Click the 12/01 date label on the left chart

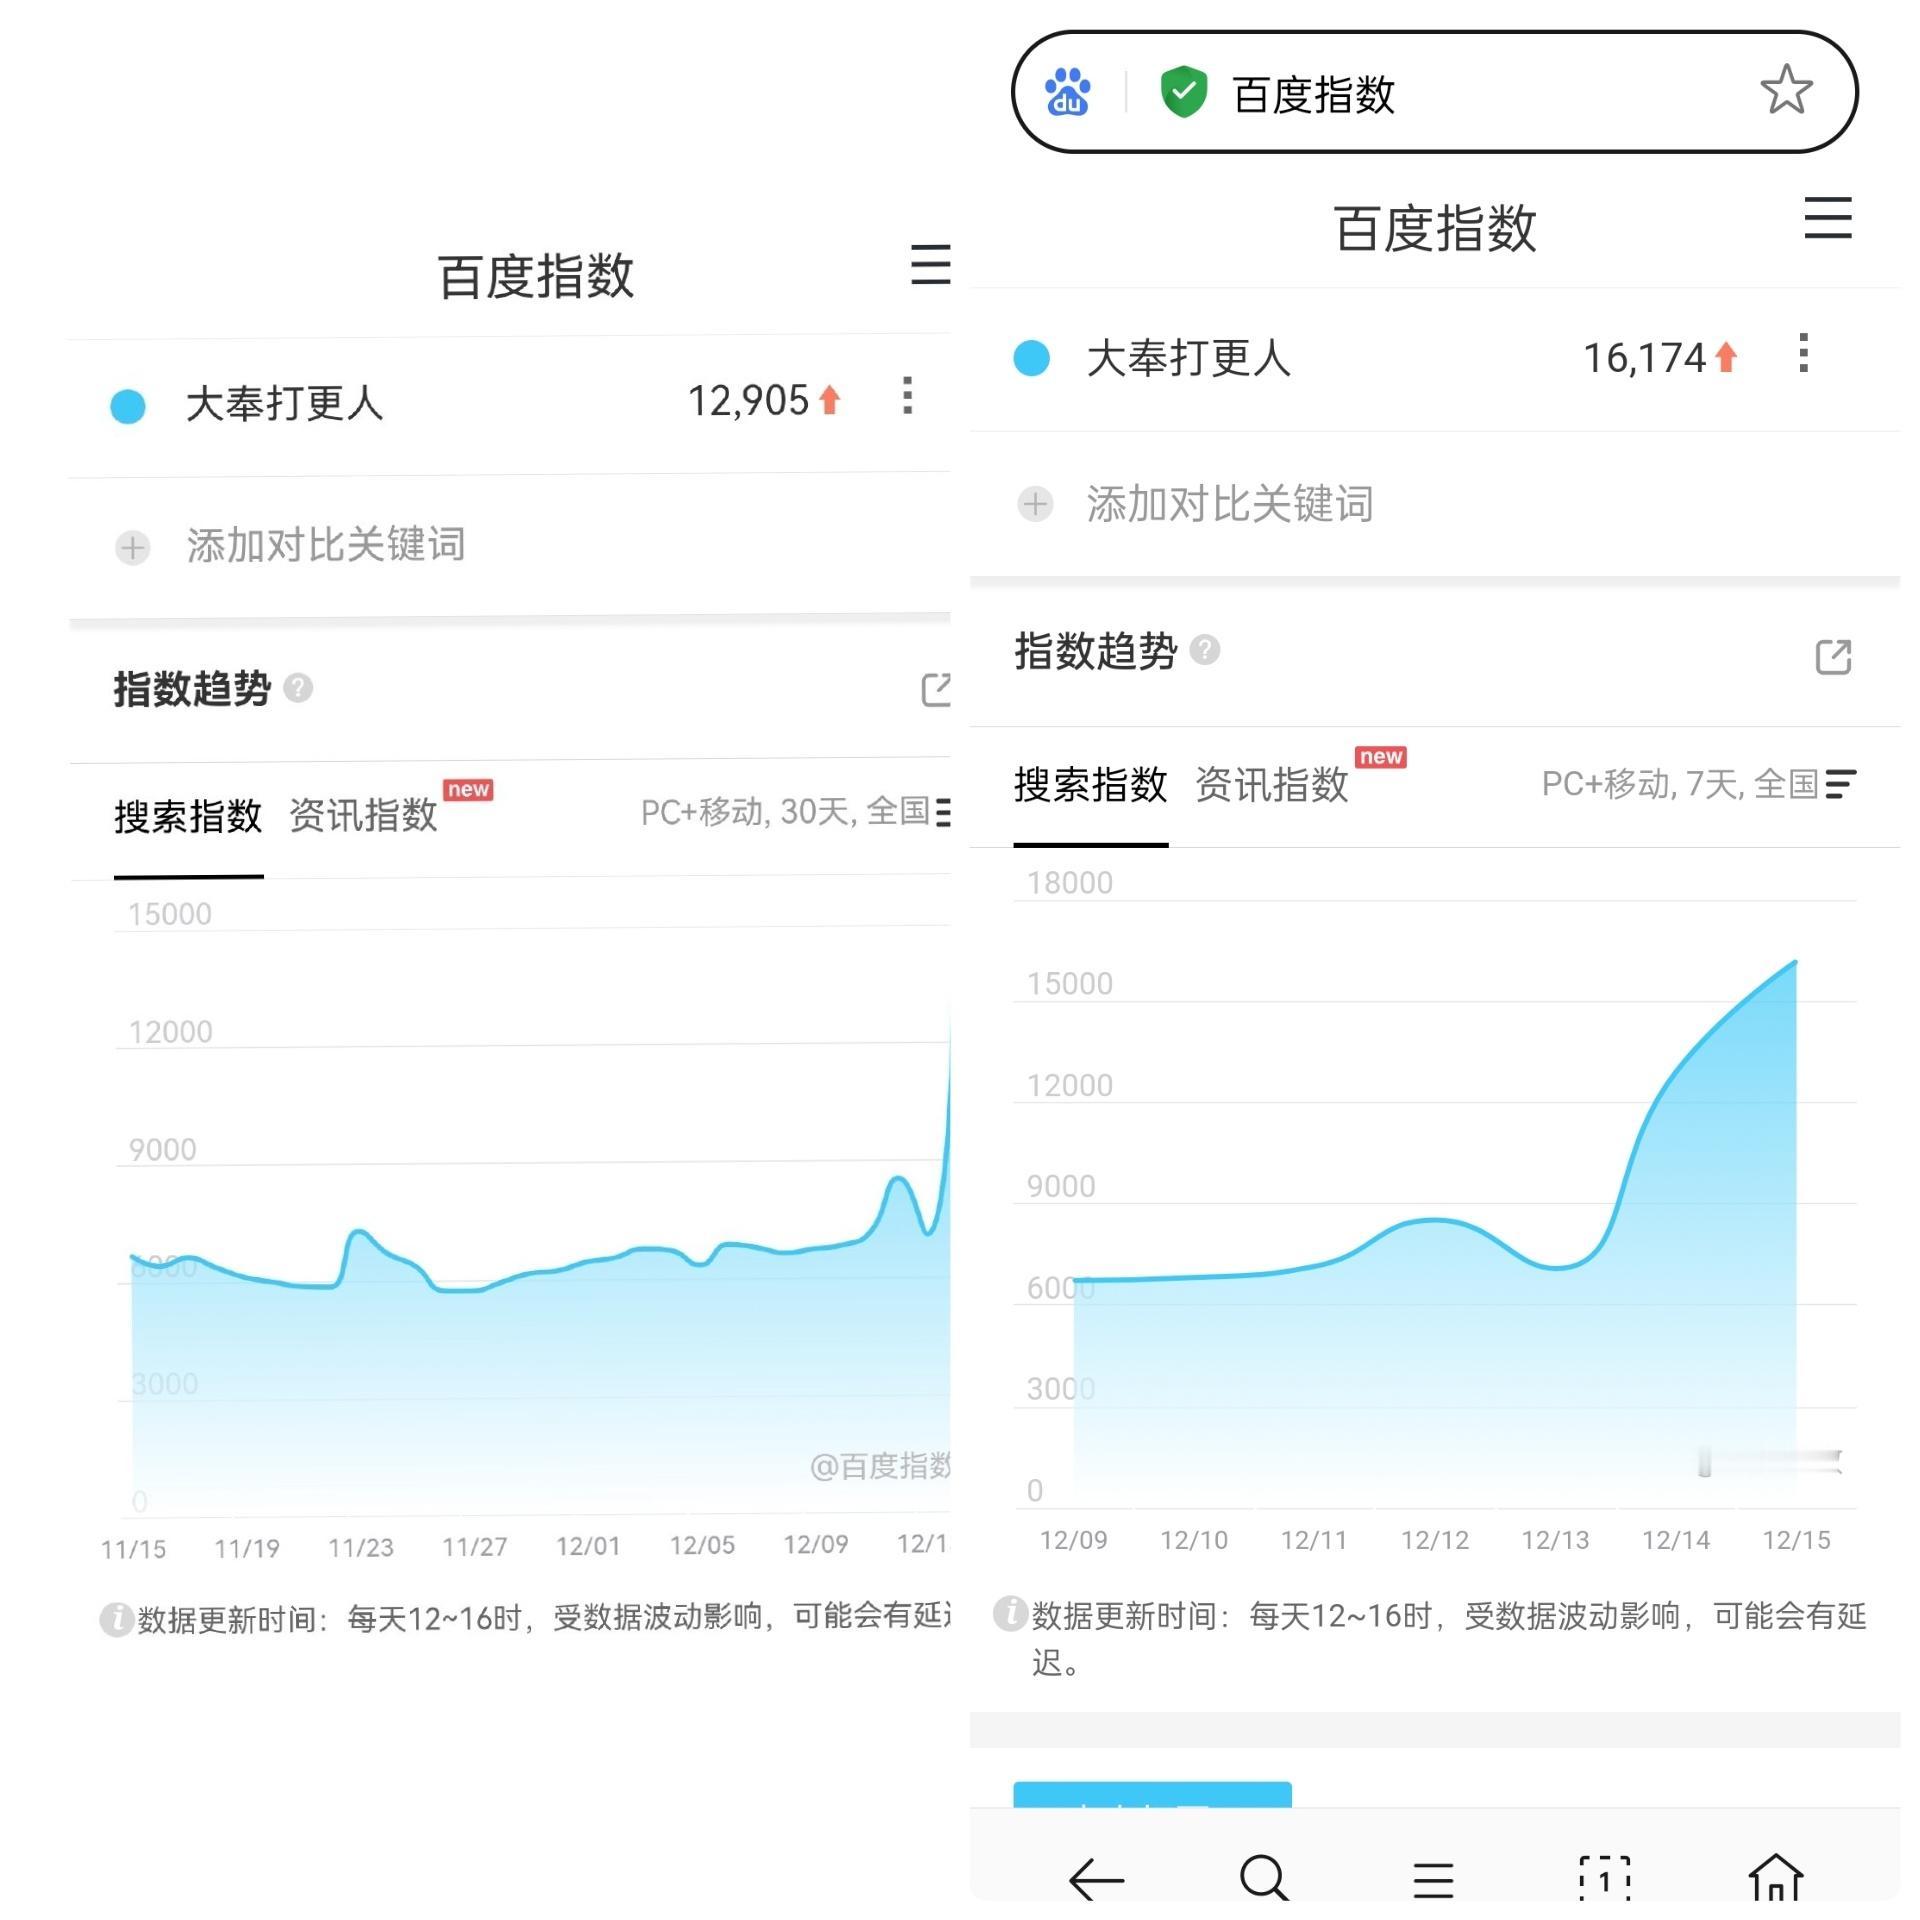pos(588,1546)
